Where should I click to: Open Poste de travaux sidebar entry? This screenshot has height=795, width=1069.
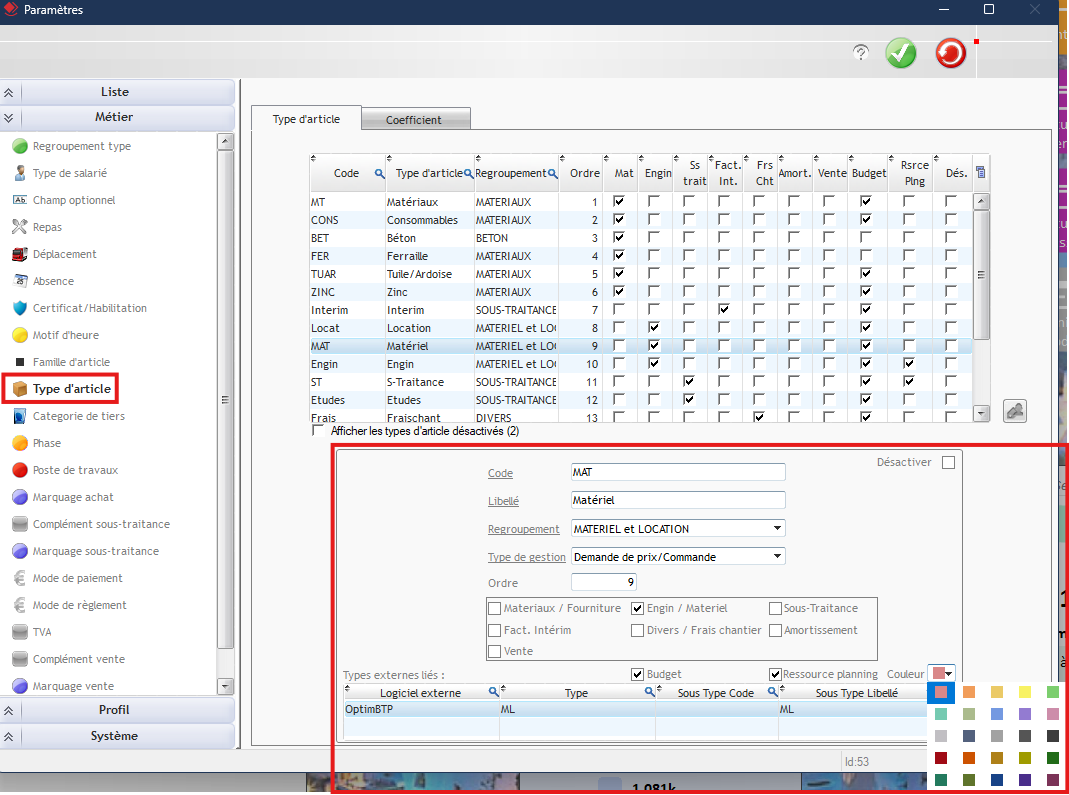coord(75,470)
